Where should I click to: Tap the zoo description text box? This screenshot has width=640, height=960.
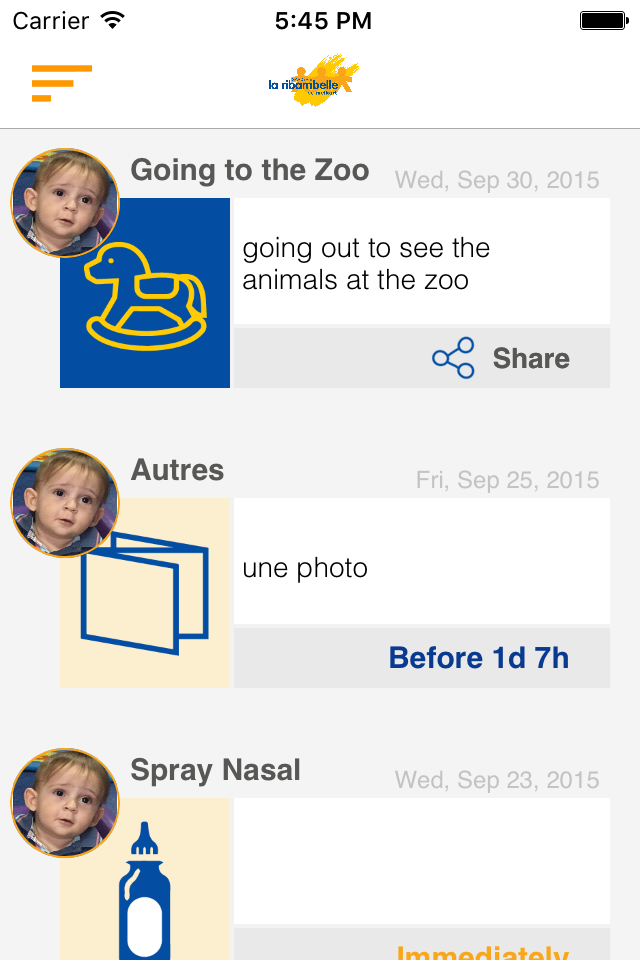421,262
